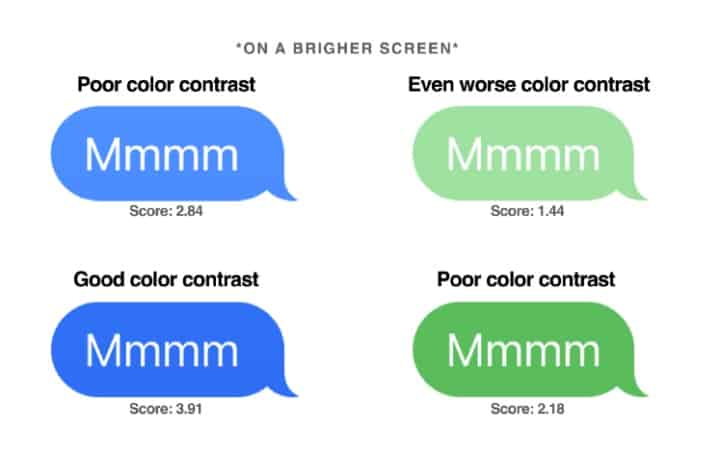Click the white Mmmm text in dark blue bubble
Image resolution: width=710 pixels, height=463 pixels.
(162, 351)
